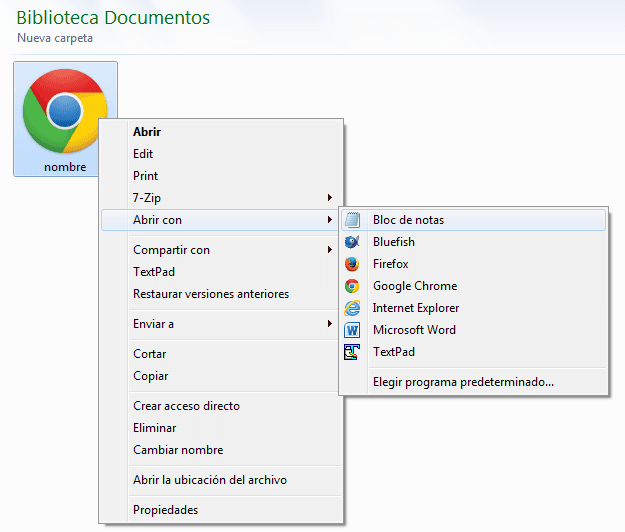Image resolution: width=625 pixels, height=532 pixels.
Task: Select Cambiar nombre
Action: click(x=222, y=450)
